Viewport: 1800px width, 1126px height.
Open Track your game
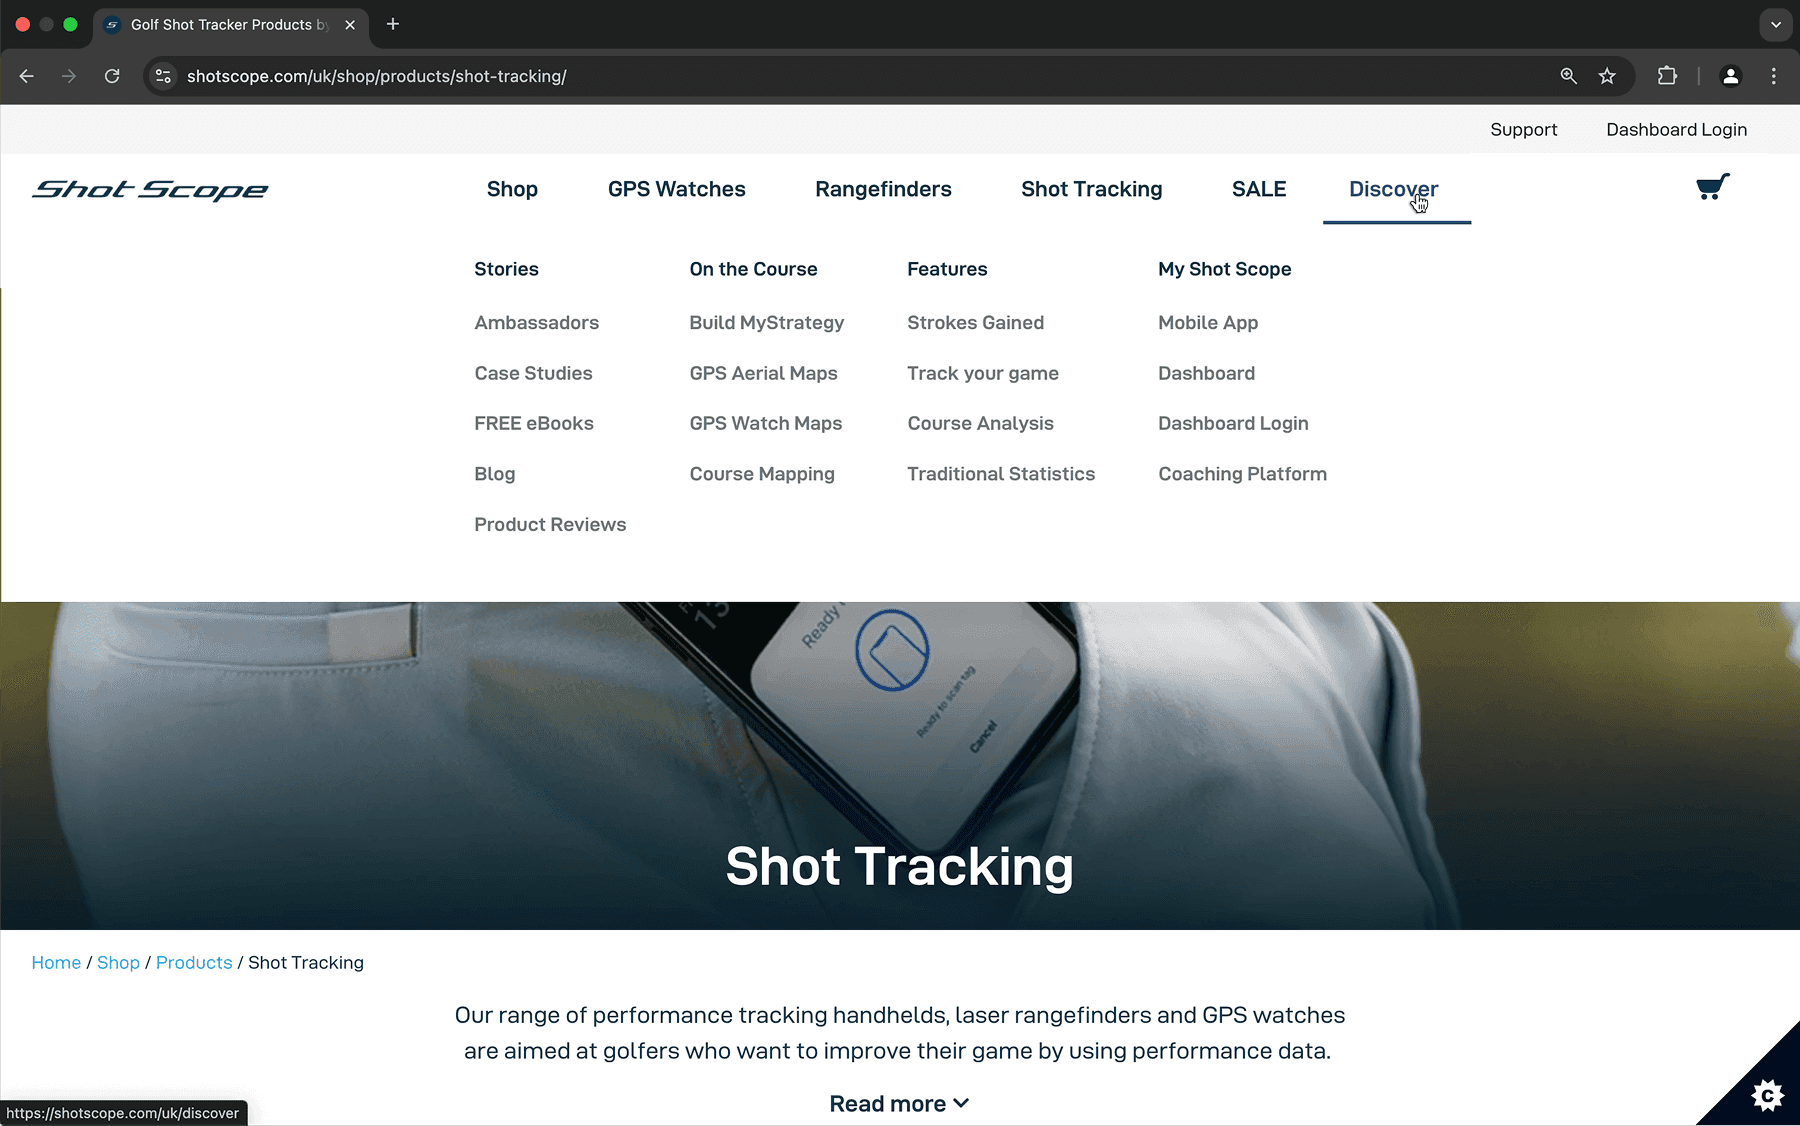point(983,373)
